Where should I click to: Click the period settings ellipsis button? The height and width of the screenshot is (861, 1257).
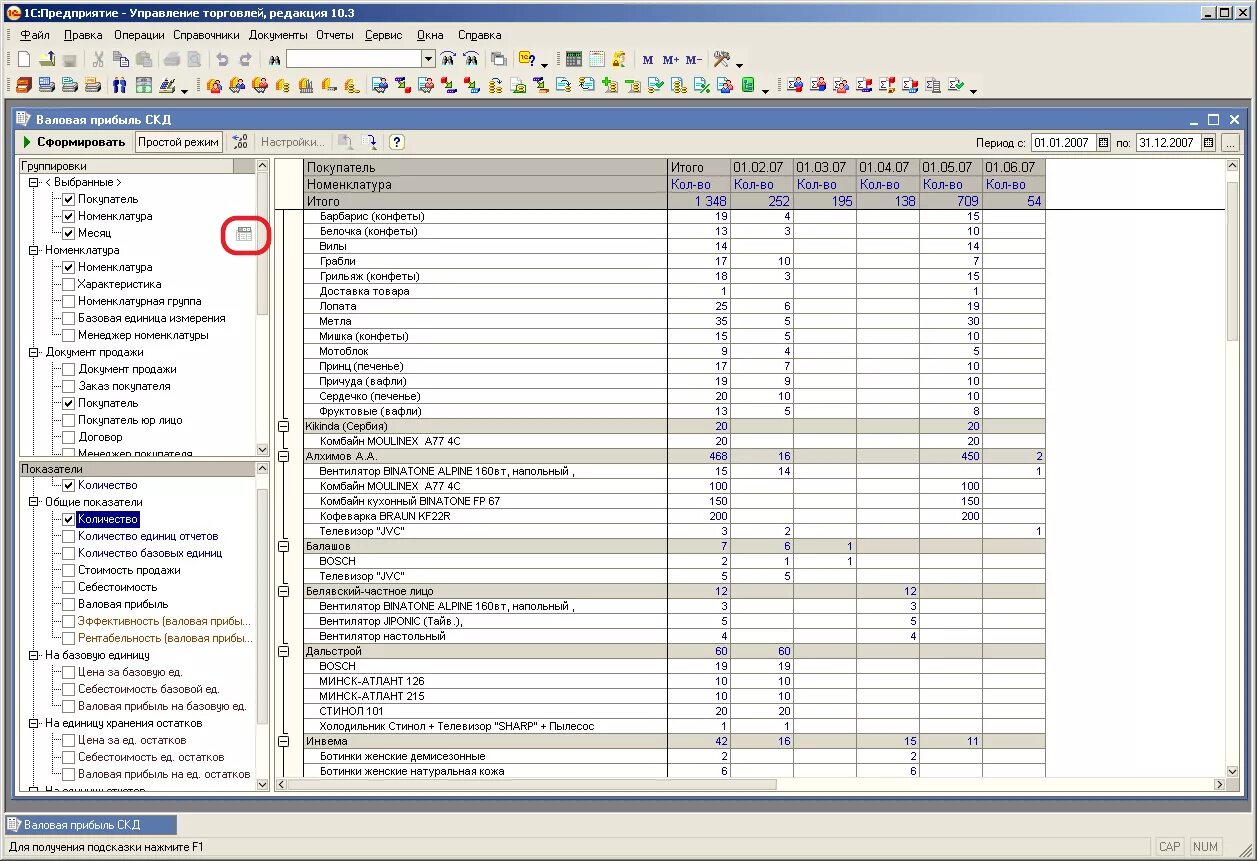point(1230,143)
